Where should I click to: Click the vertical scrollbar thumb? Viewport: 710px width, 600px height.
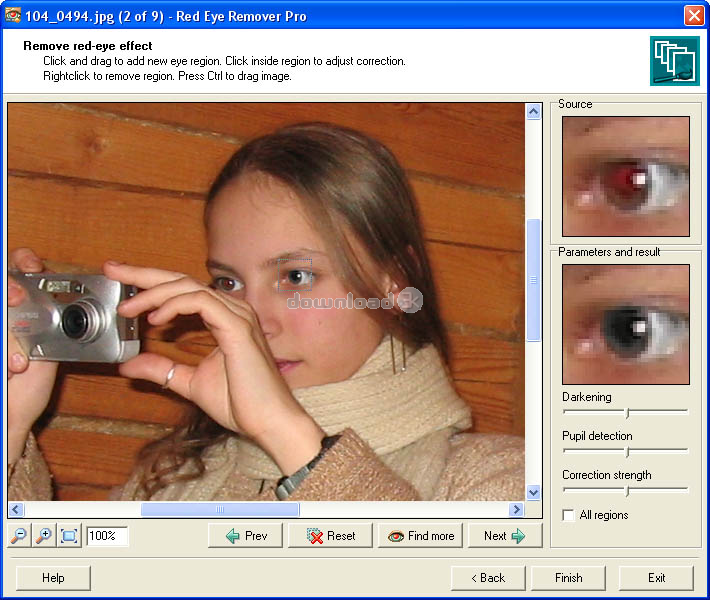533,280
